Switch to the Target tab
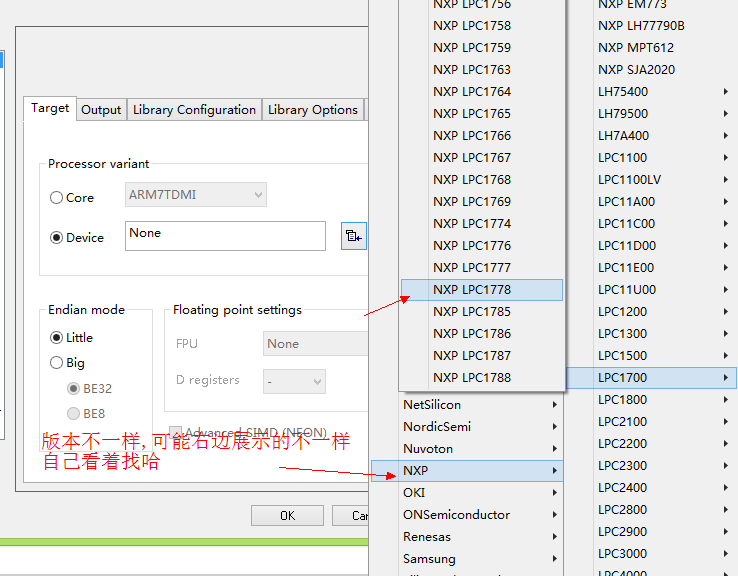The height and width of the screenshot is (576, 738). point(50,108)
